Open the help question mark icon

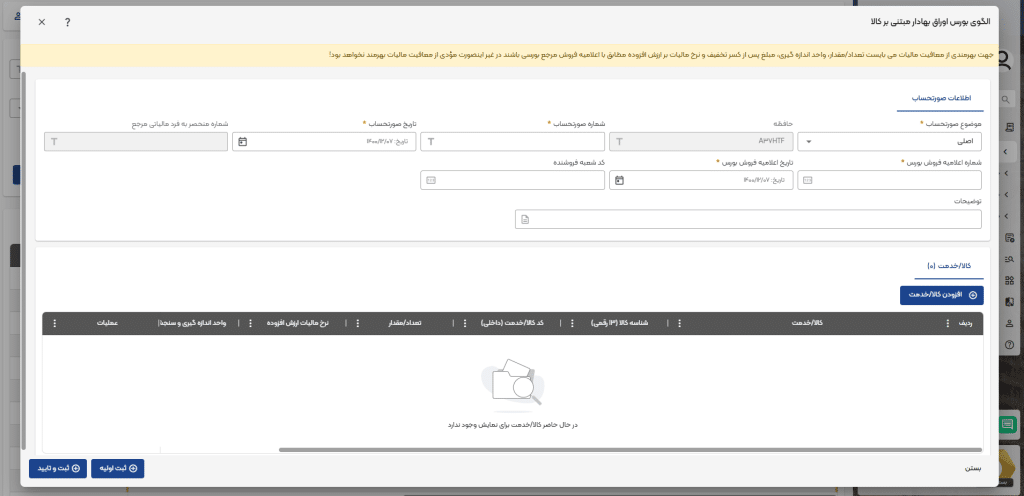[x=67, y=21]
